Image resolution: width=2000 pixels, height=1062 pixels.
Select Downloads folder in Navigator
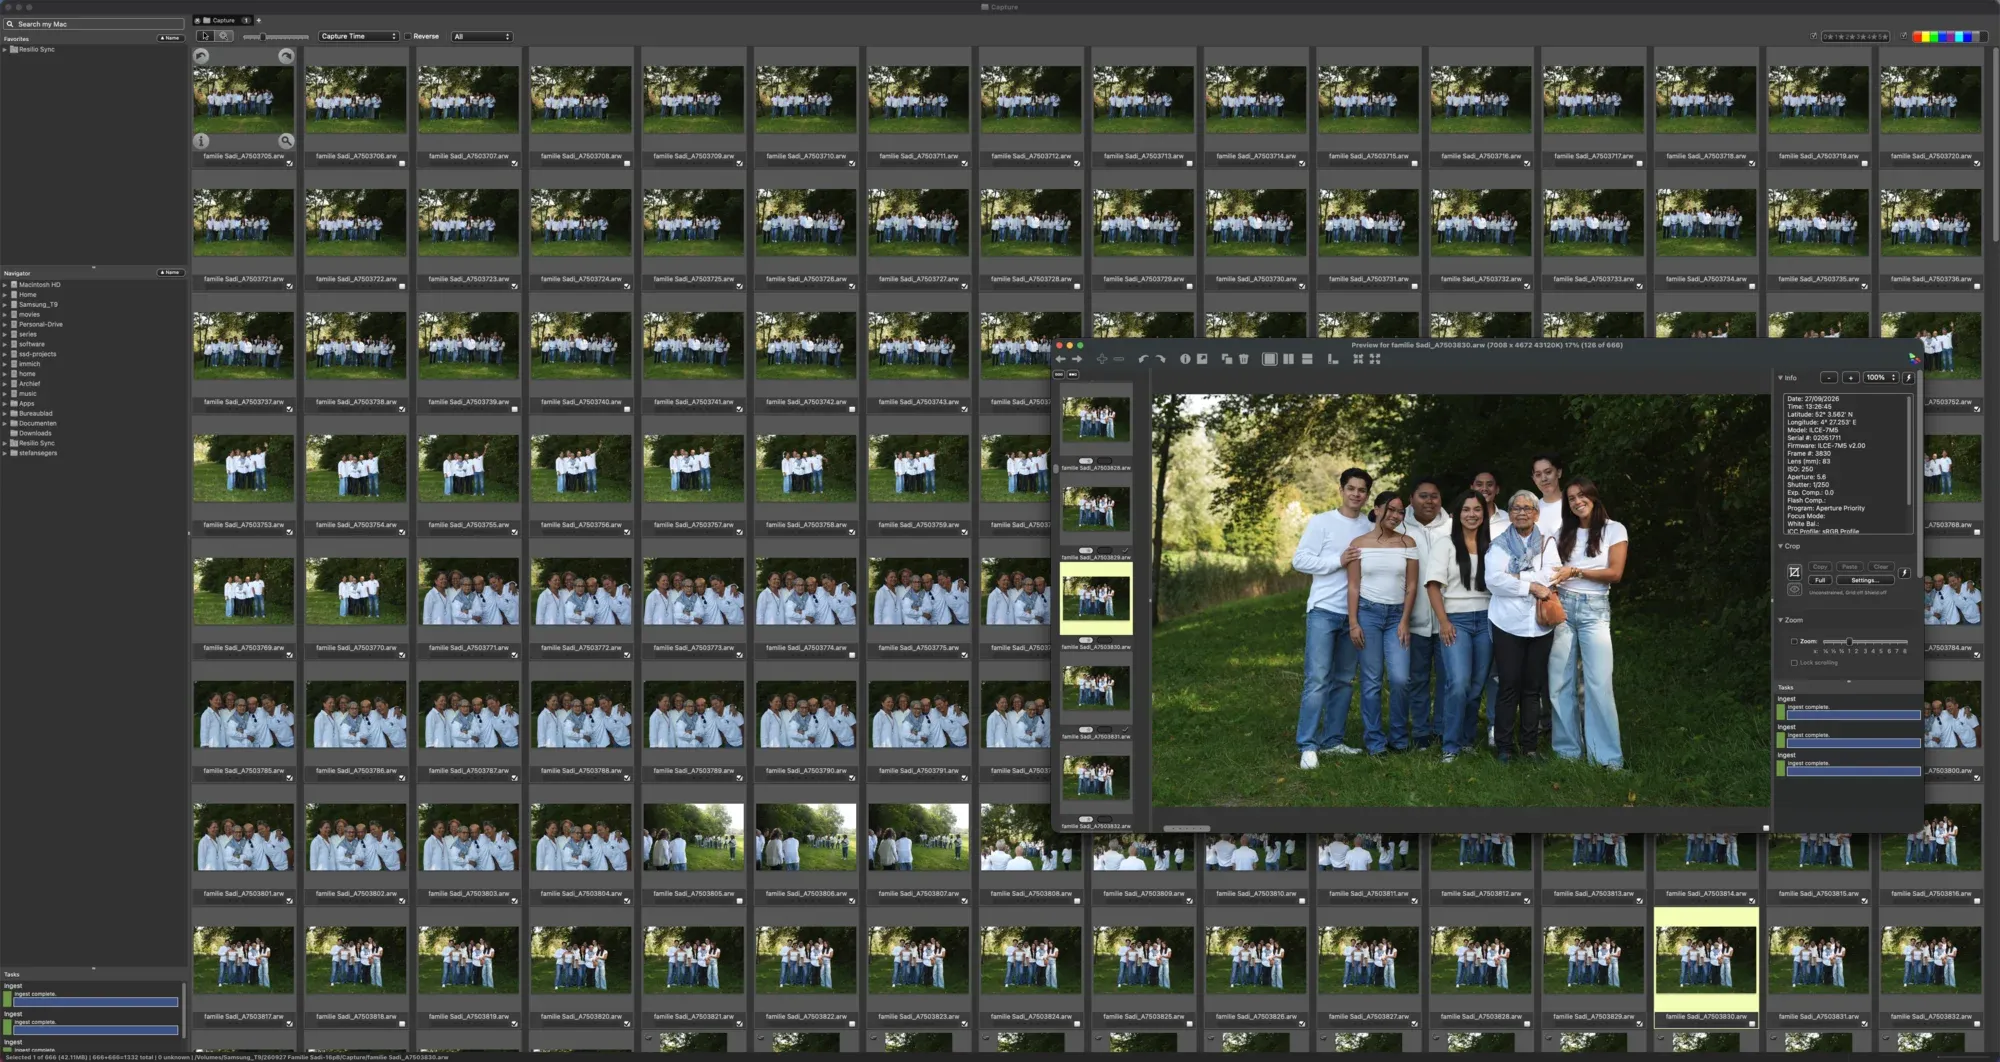(35, 433)
